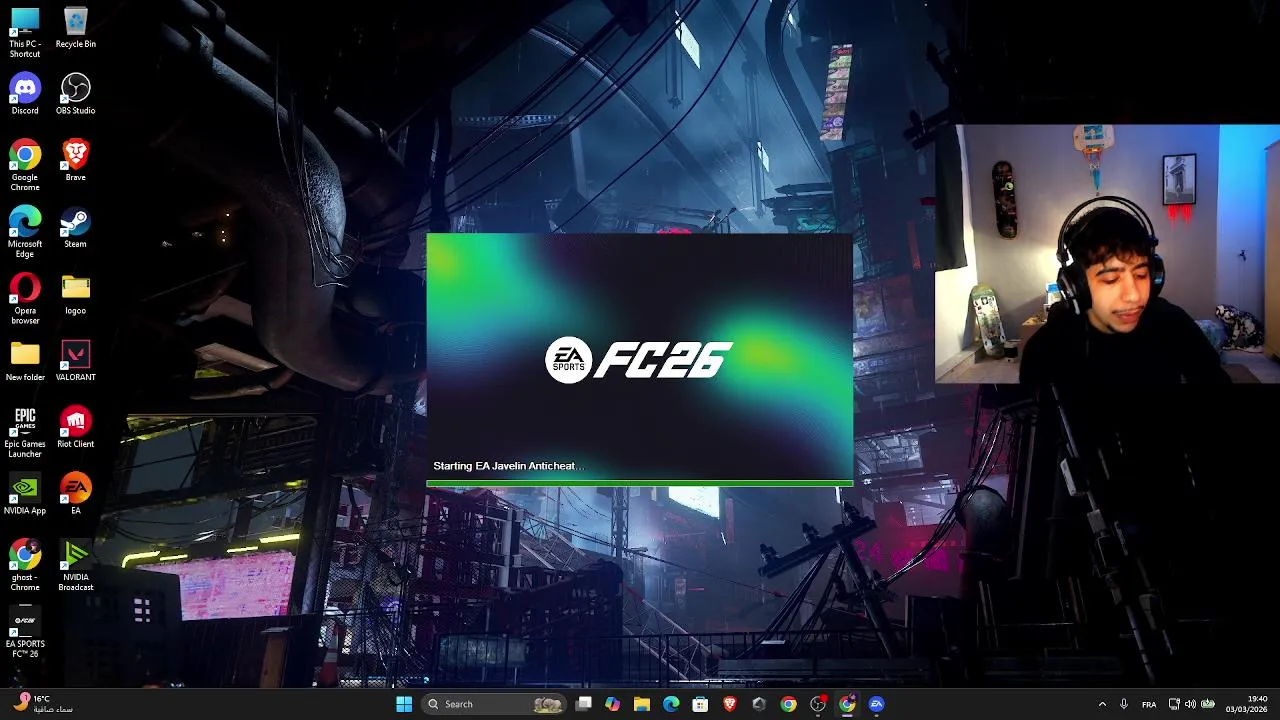The height and width of the screenshot is (720, 1280).
Task: Open Epic Games Launcher icon
Action: click(x=25, y=433)
